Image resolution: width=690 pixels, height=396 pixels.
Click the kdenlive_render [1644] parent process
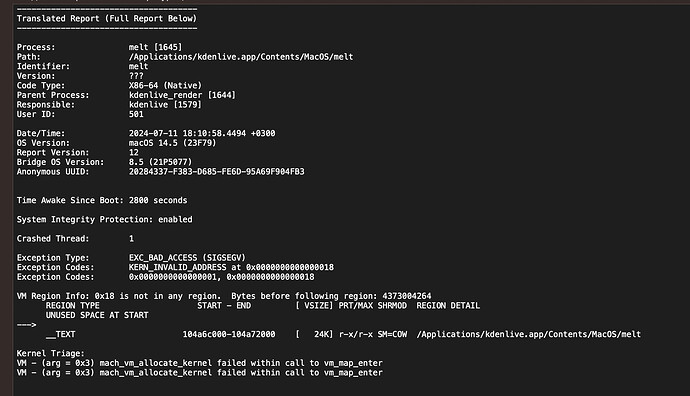[182, 95]
